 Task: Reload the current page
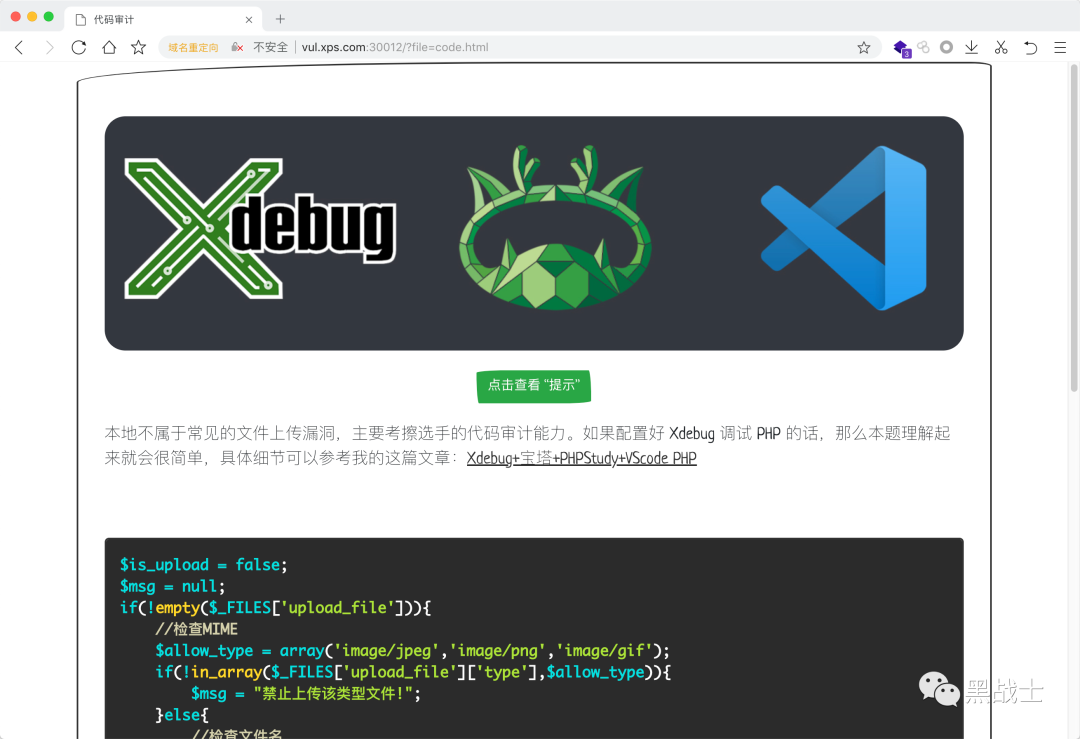[79, 48]
